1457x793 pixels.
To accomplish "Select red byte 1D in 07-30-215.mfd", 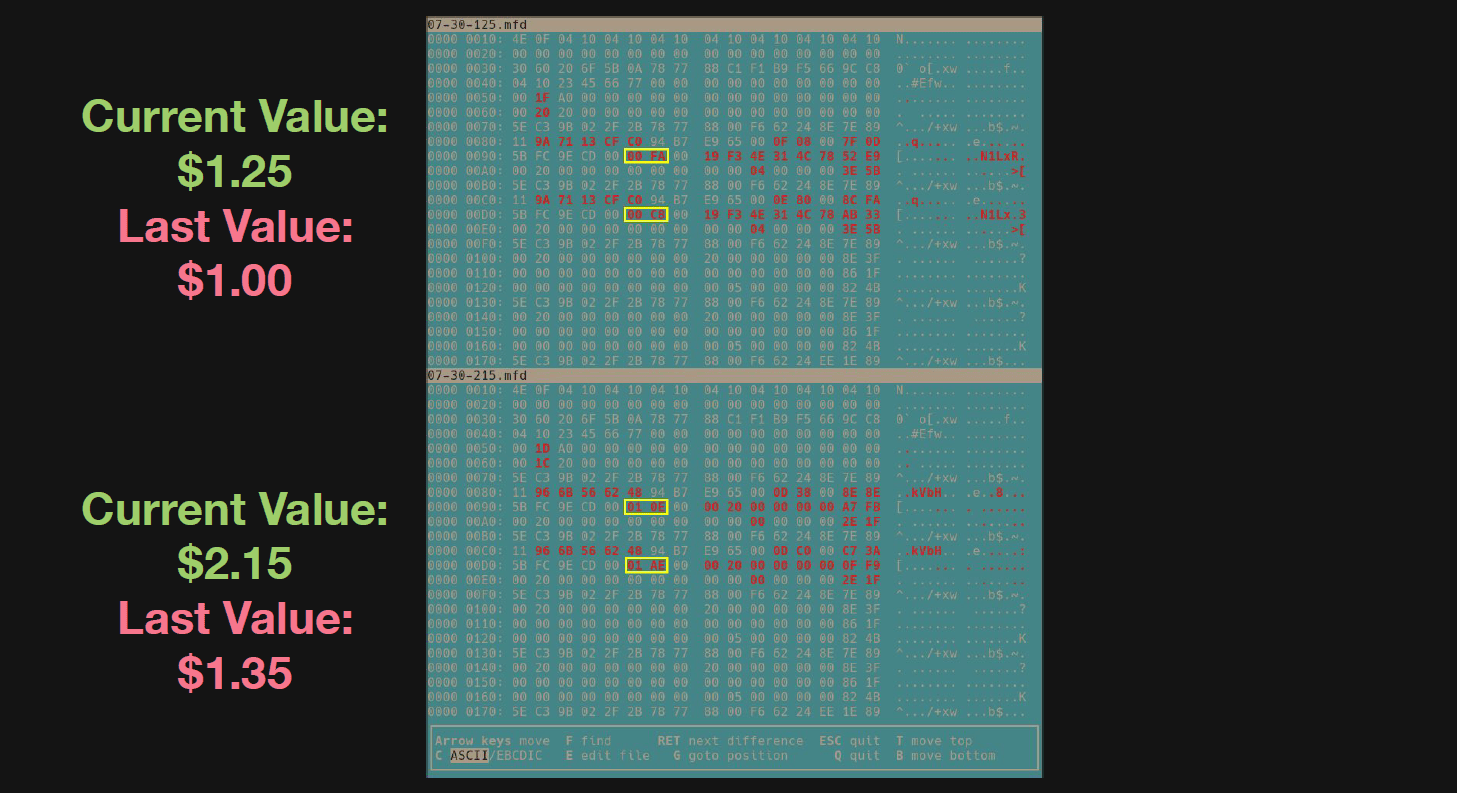I will click(542, 448).
